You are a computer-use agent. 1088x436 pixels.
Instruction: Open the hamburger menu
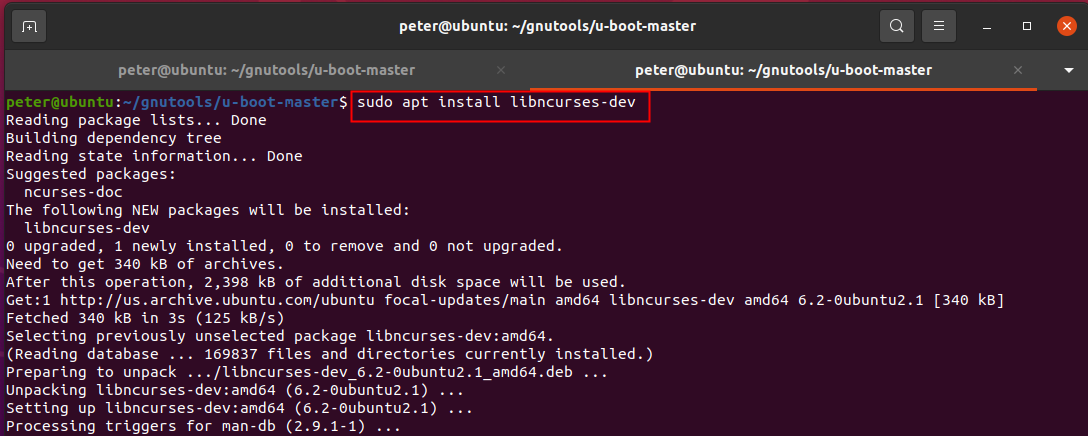point(938,26)
